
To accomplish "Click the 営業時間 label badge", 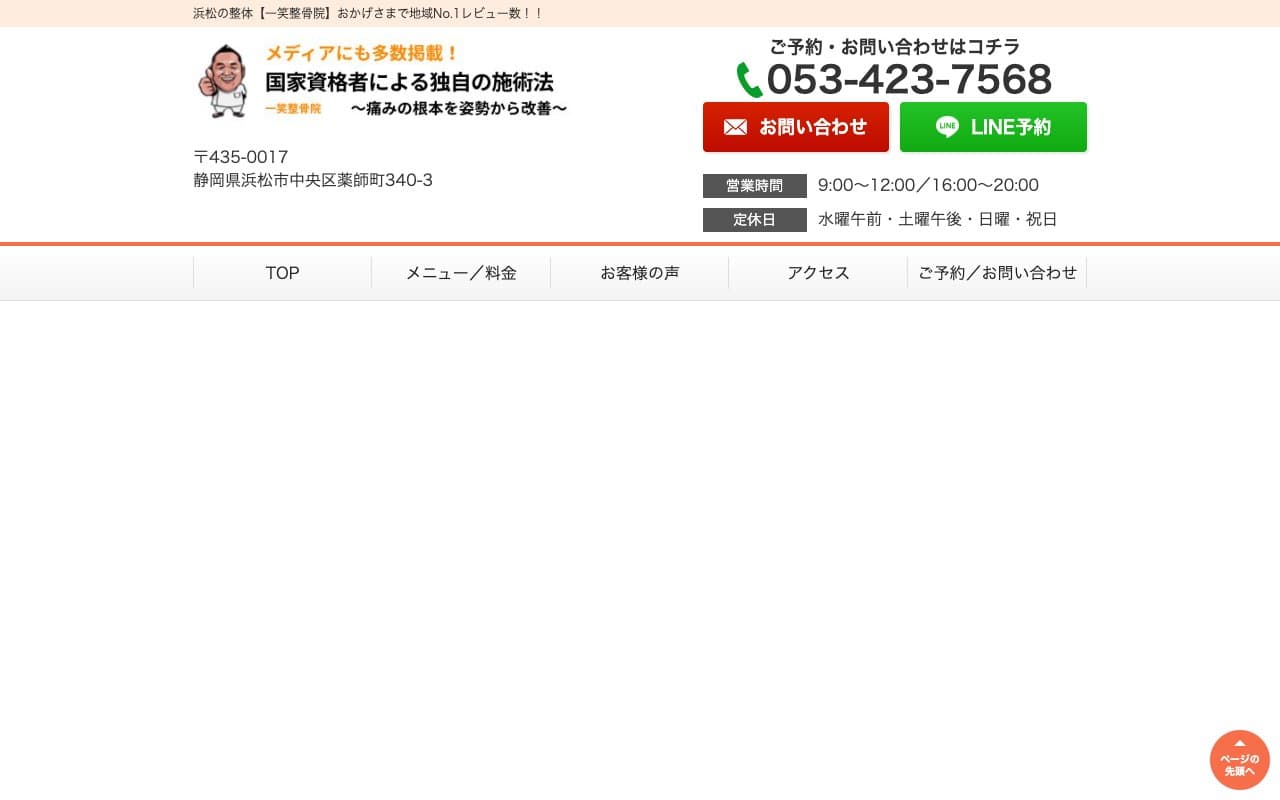I will coord(754,186).
